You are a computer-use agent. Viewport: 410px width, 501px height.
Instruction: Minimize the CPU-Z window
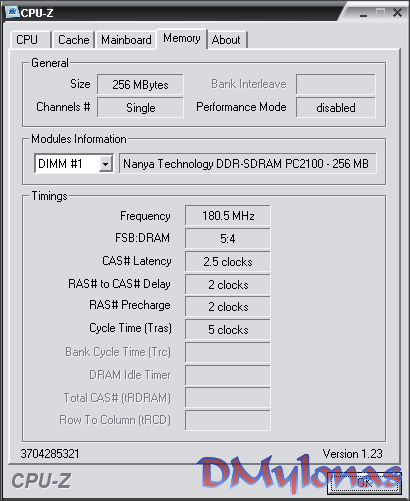tap(364, 13)
